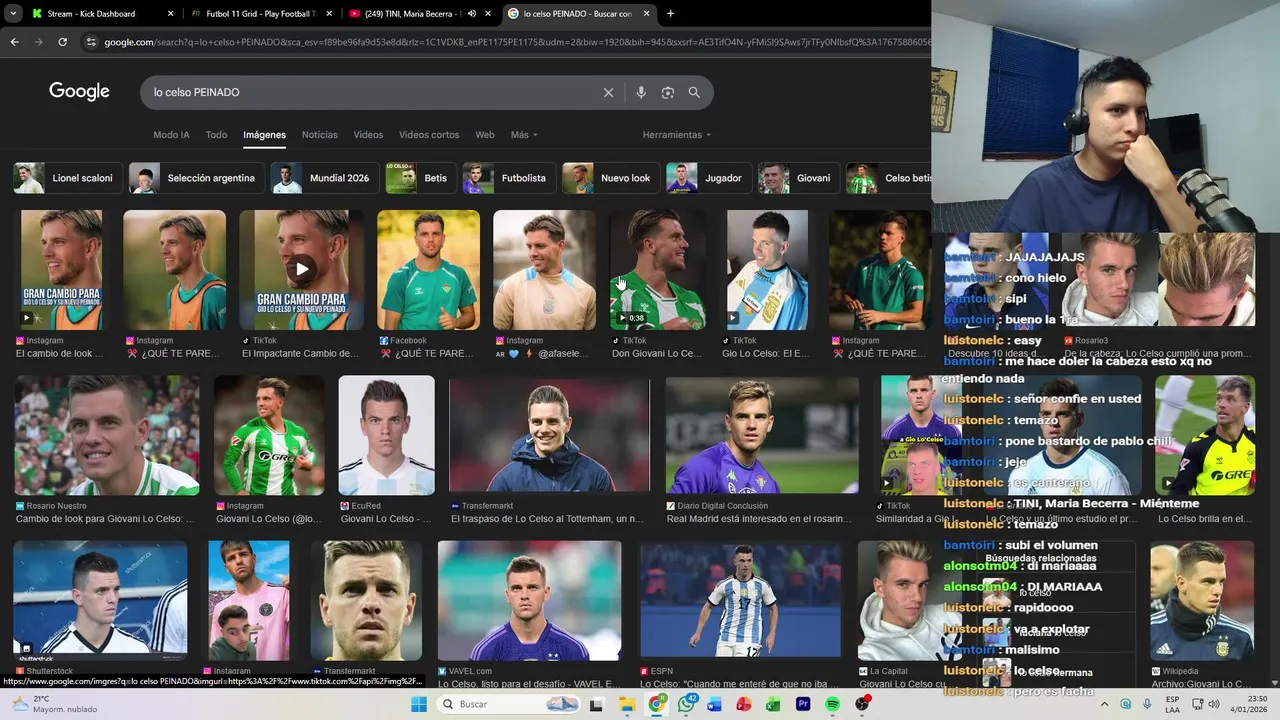Close the Futbol 11 Grid tab

330,14
